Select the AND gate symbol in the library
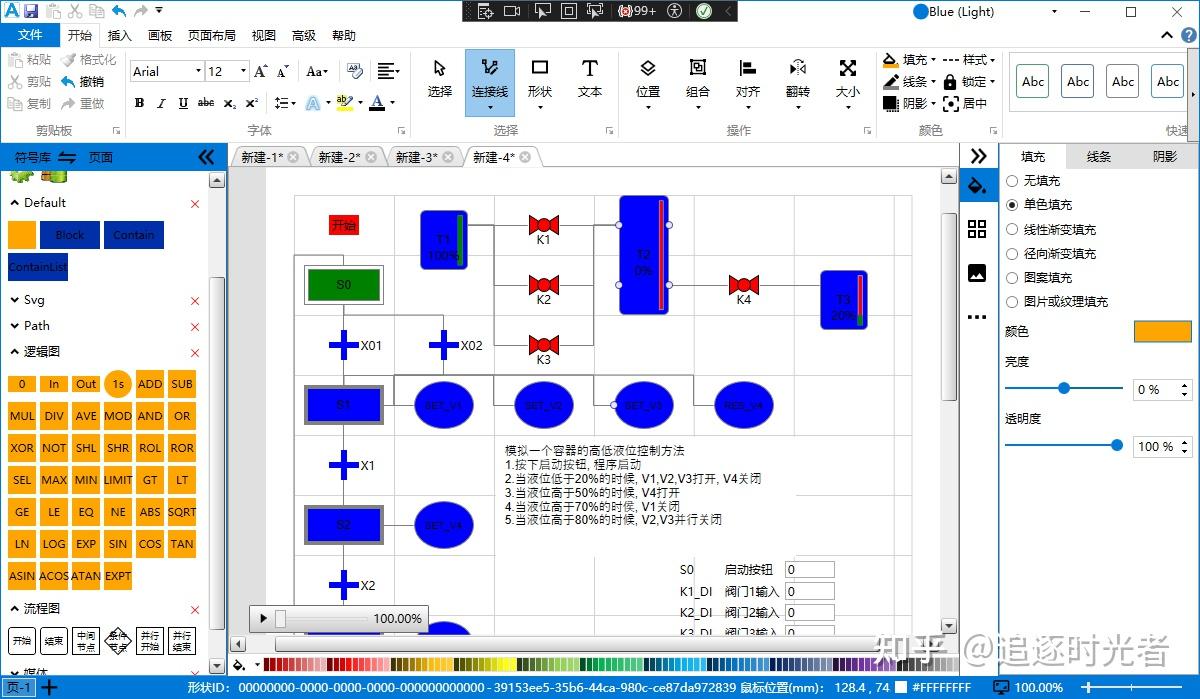1200x699 pixels. [x=149, y=415]
